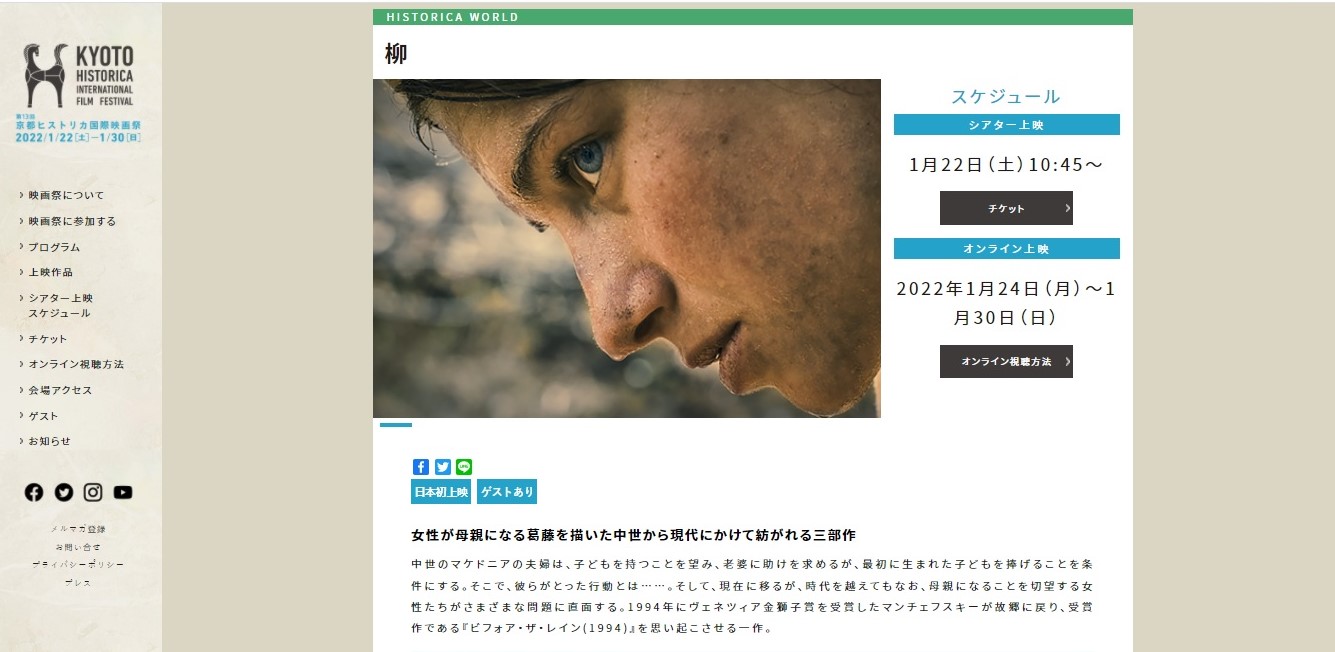Click the slideshow indicator bar below photo
The height and width of the screenshot is (652, 1335).
click(396, 425)
